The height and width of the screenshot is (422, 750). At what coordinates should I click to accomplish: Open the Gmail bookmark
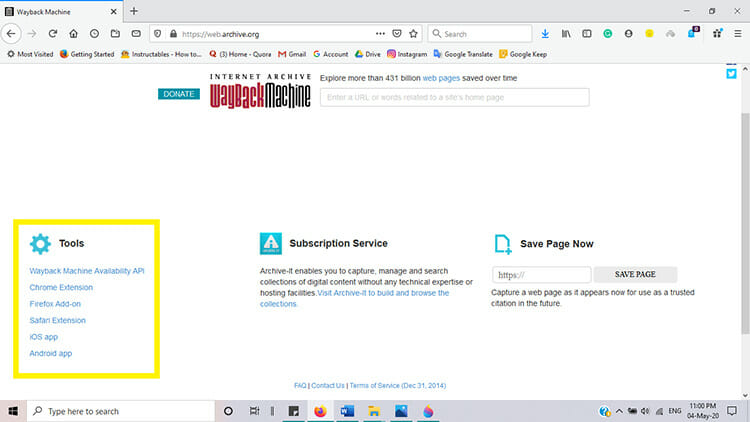292,55
